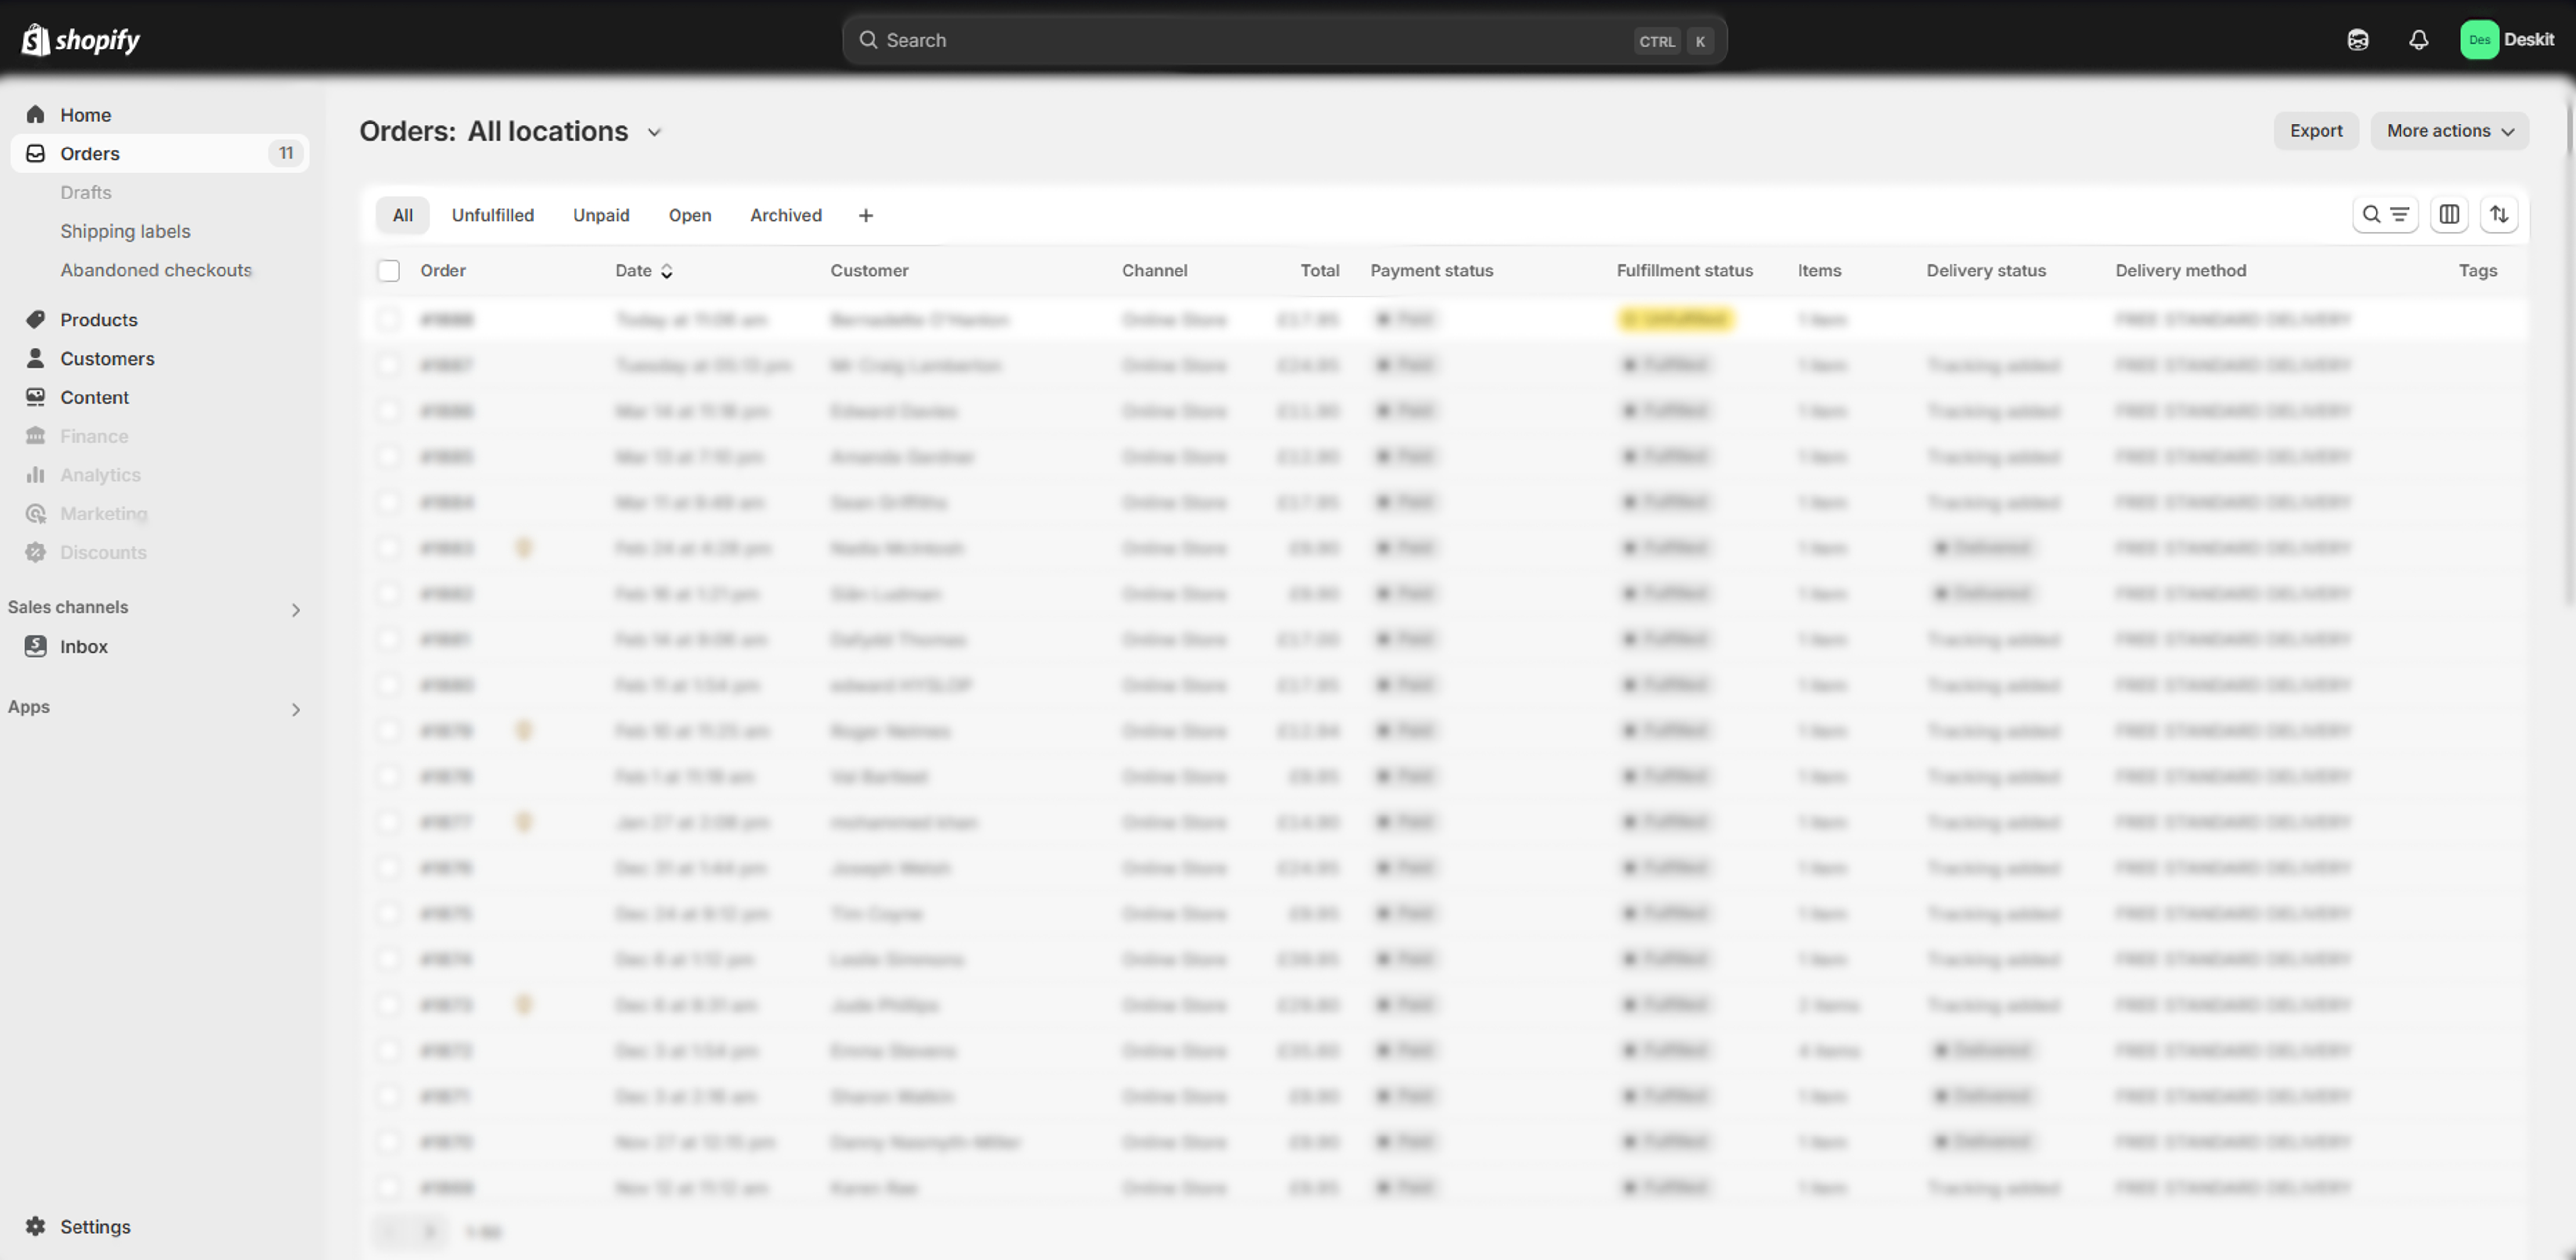2576x1260 pixels.
Task: Click the notifications bell icon
Action: point(2418,40)
